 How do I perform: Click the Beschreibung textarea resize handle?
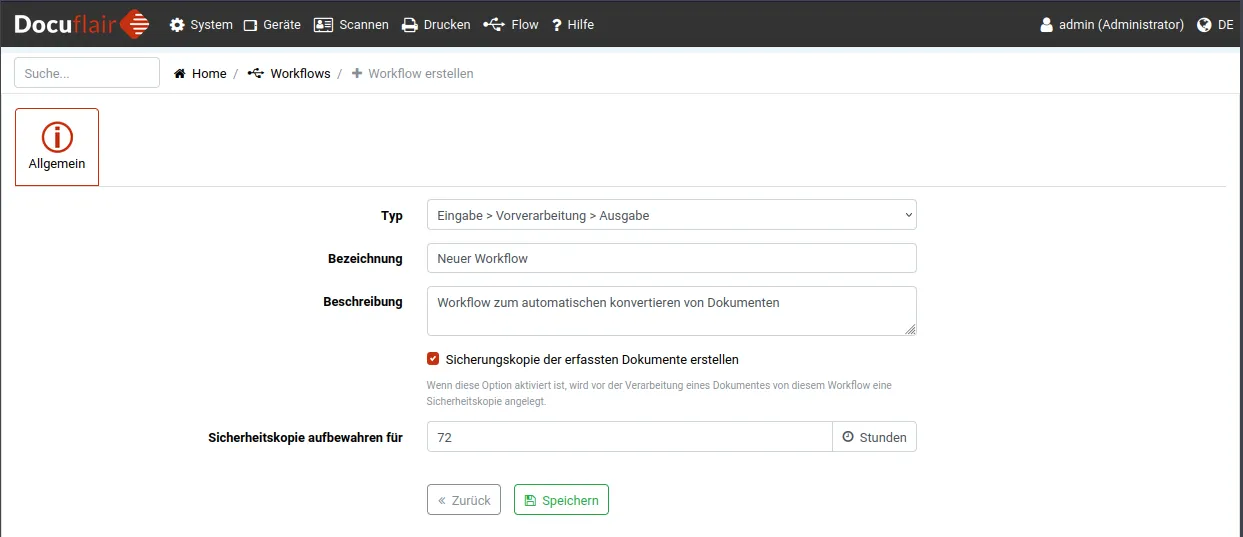(910, 329)
